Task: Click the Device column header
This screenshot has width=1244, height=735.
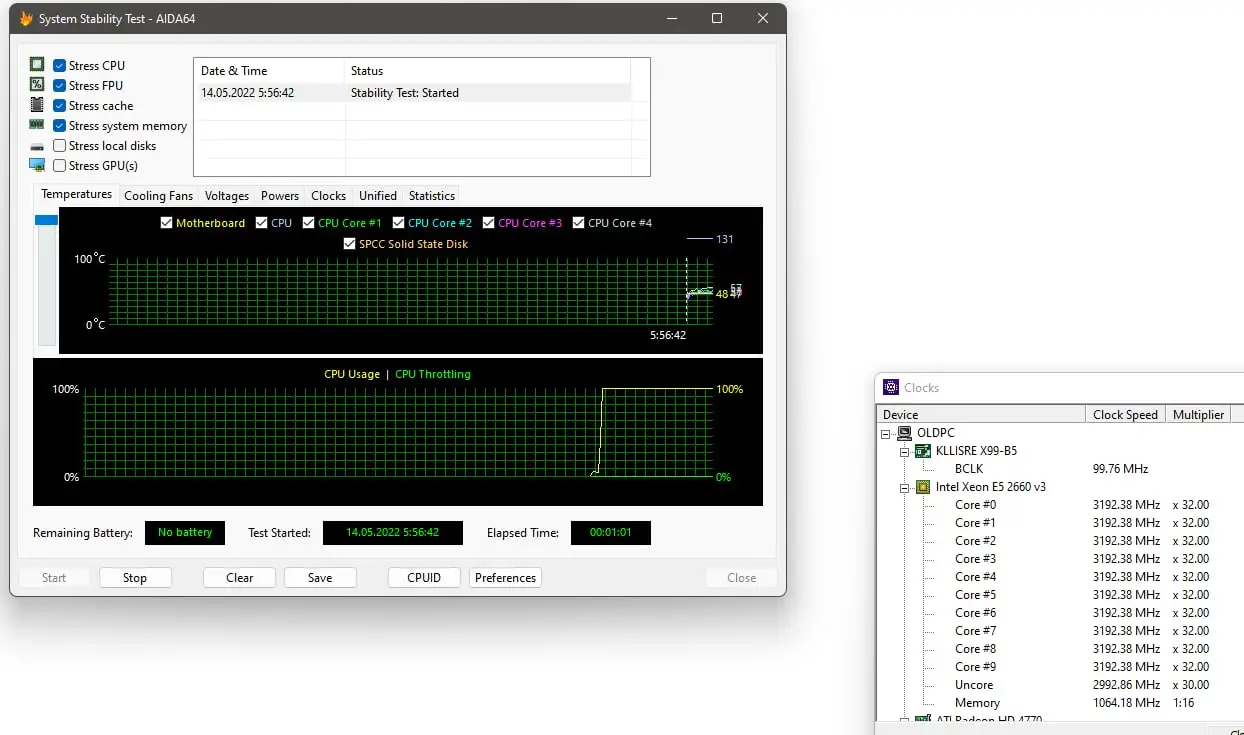Action: pos(981,414)
